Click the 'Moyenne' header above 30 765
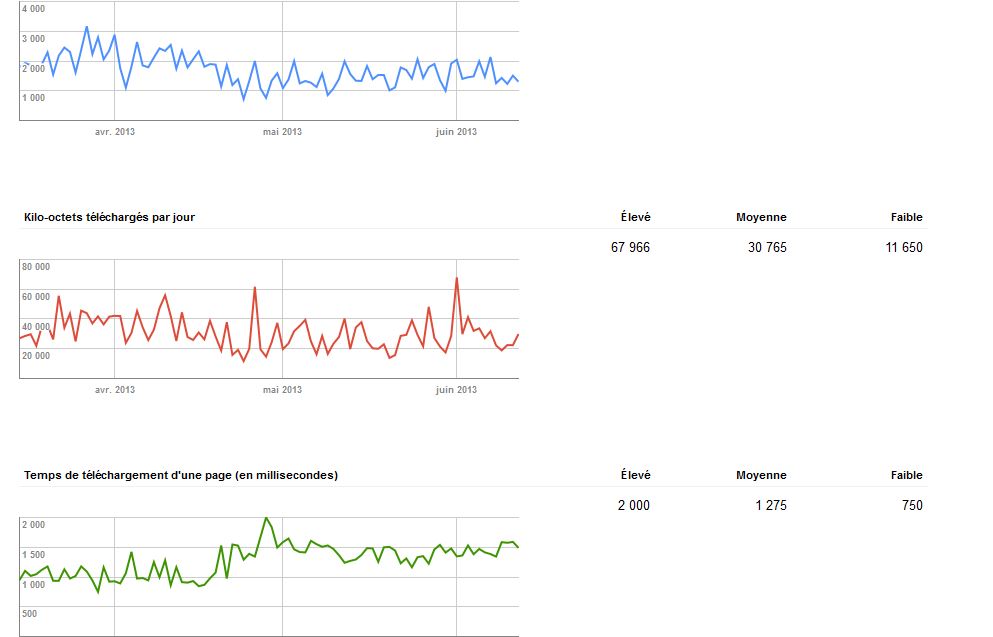Screen dimensions: 993x637 click(761, 217)
